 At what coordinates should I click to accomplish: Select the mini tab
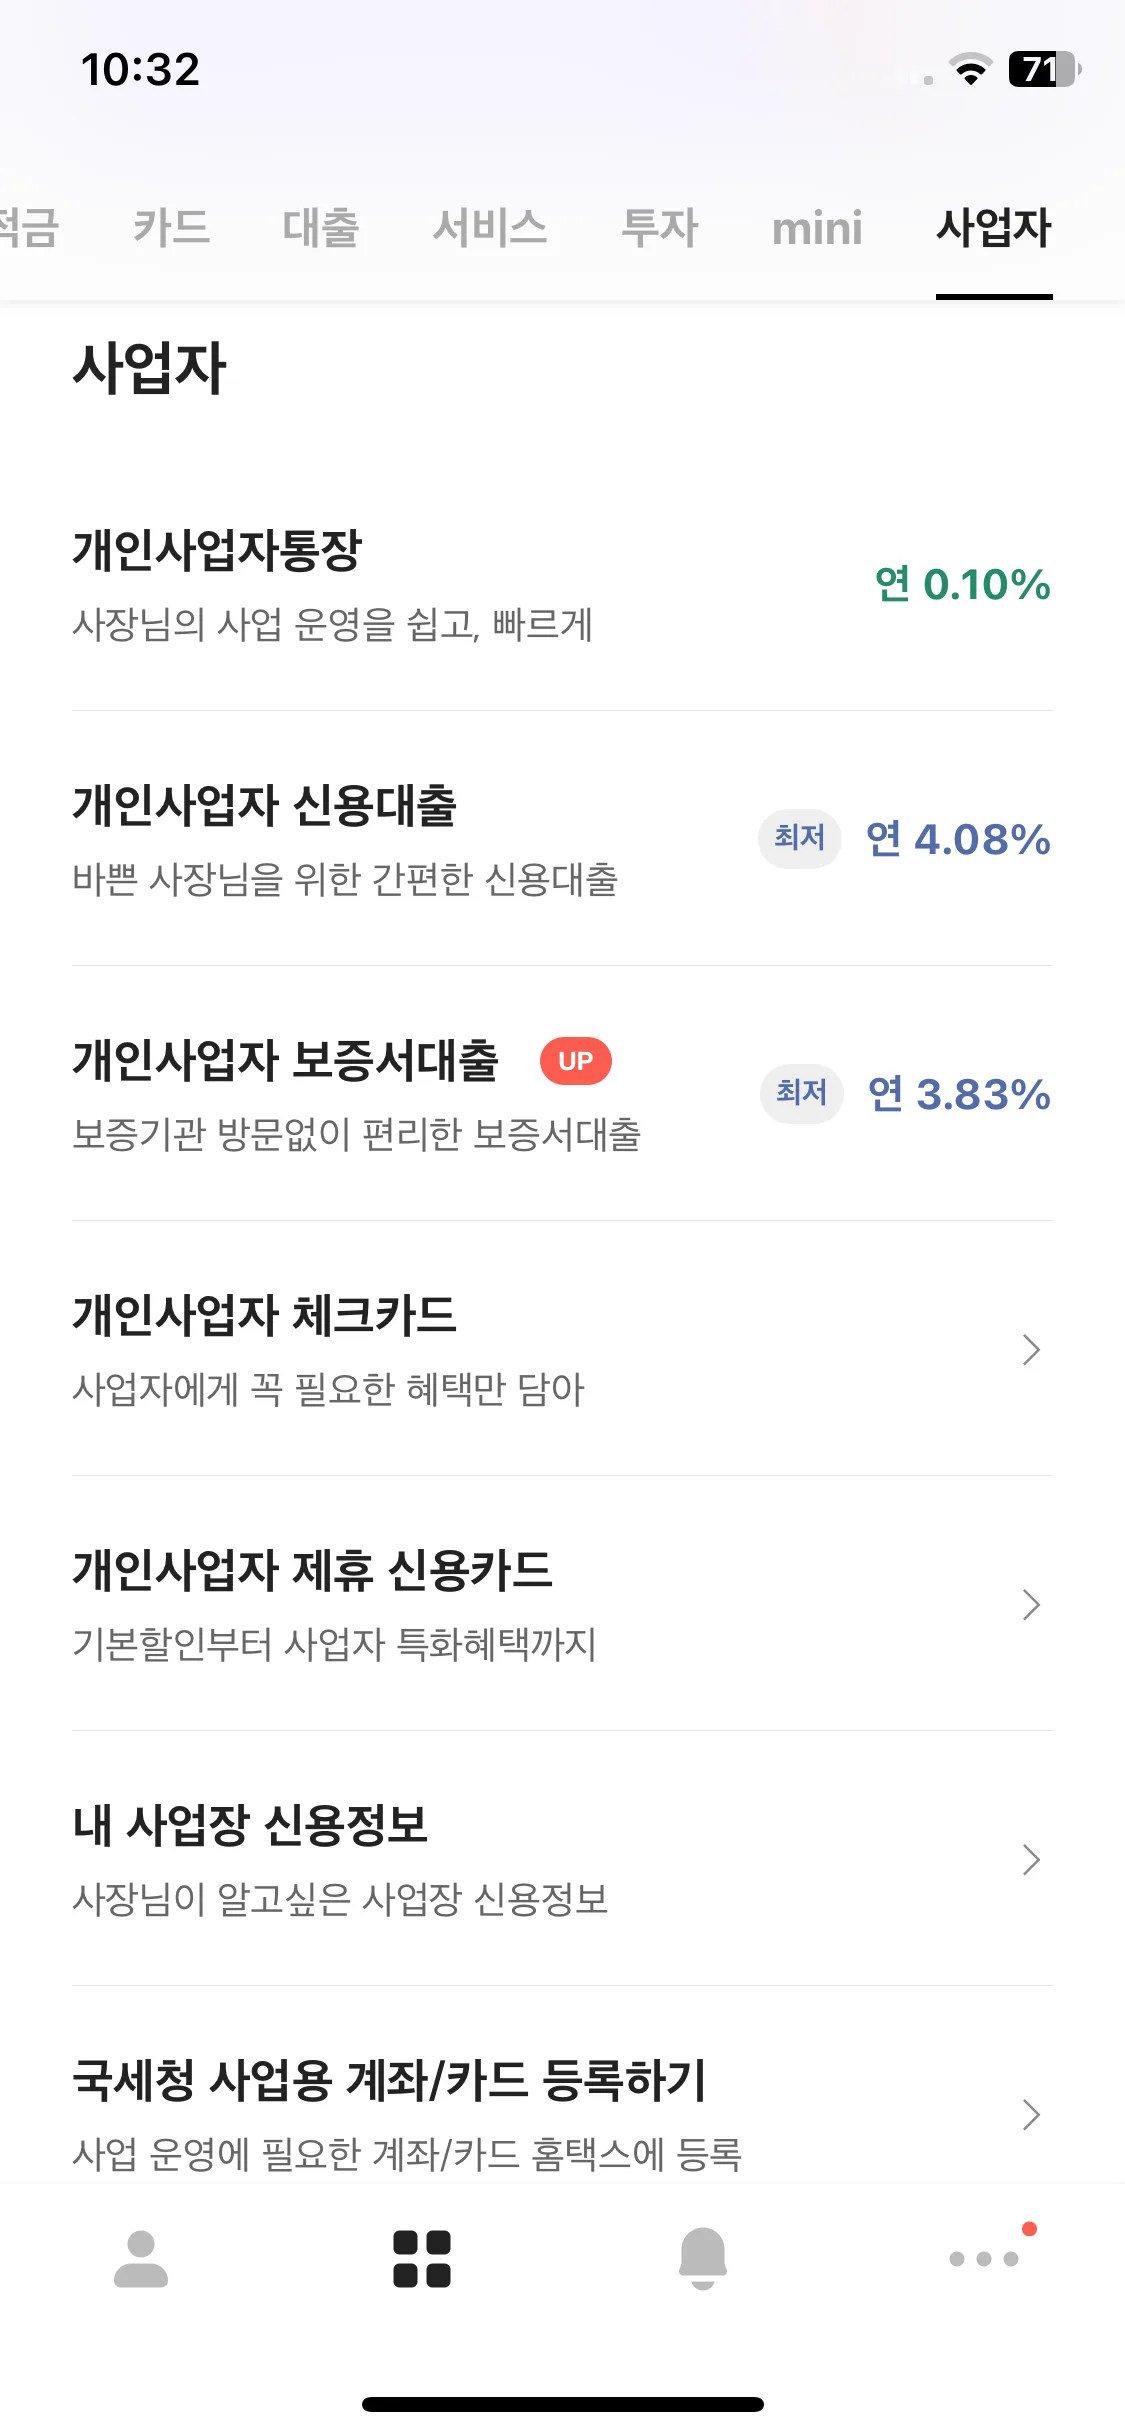pos(817,229)
